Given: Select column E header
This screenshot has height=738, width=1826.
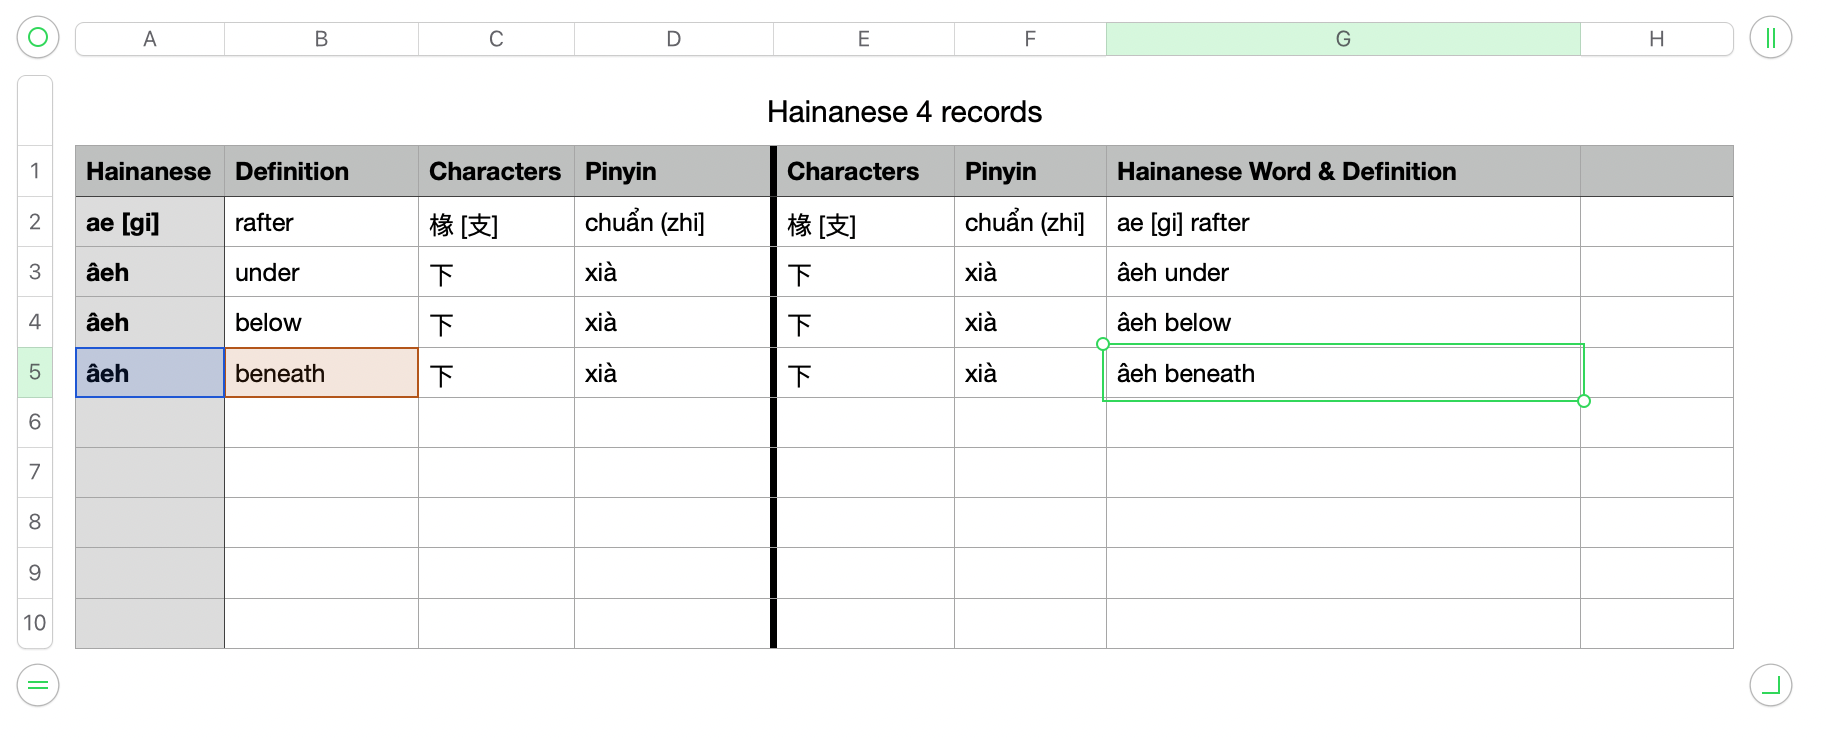Looking at the screenshot, I should pyautogui.click(x=864, y=39).
